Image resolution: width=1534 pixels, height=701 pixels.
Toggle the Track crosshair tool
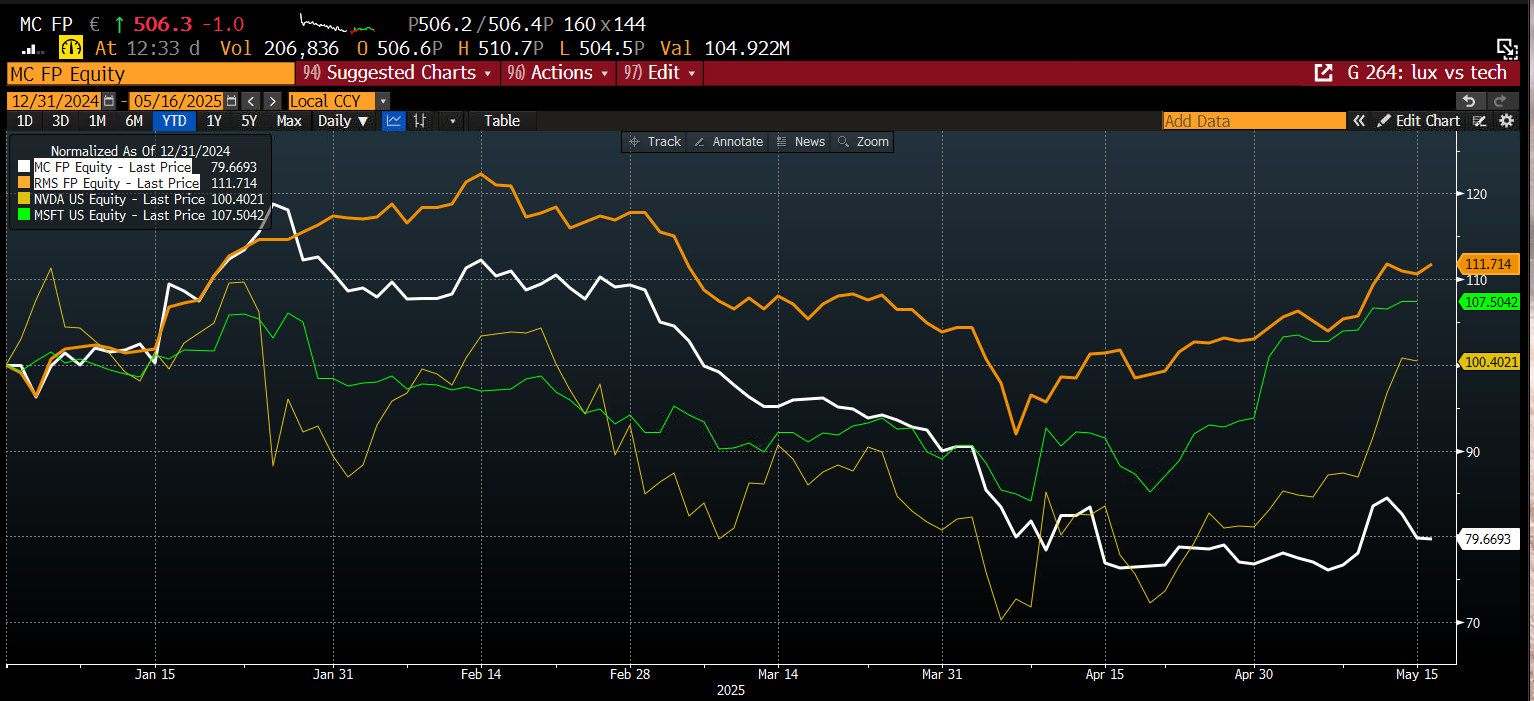point(655,142)
